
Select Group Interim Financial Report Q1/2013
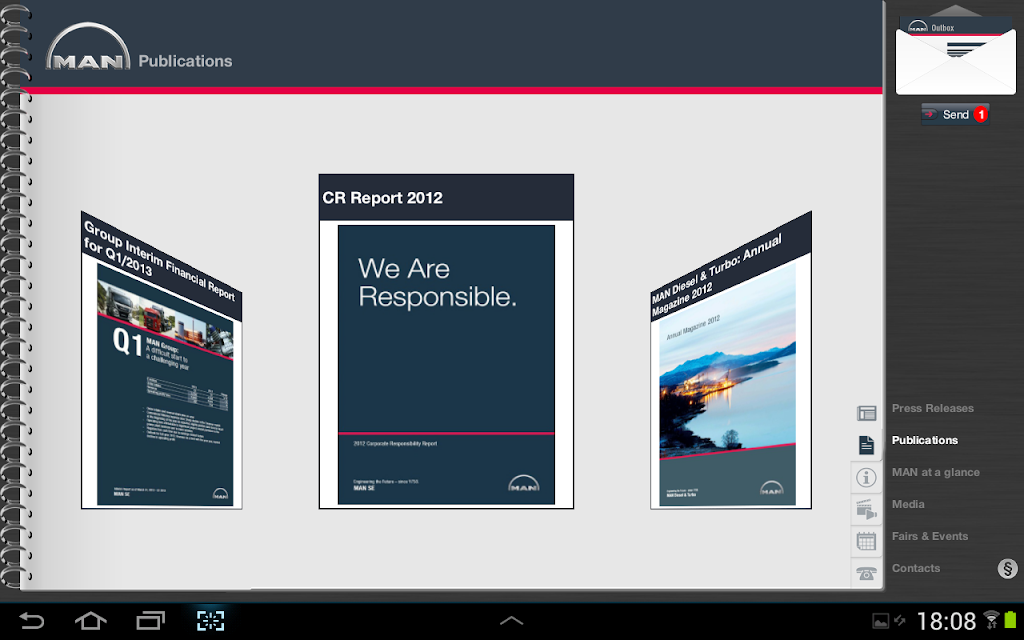coord(161,360)
